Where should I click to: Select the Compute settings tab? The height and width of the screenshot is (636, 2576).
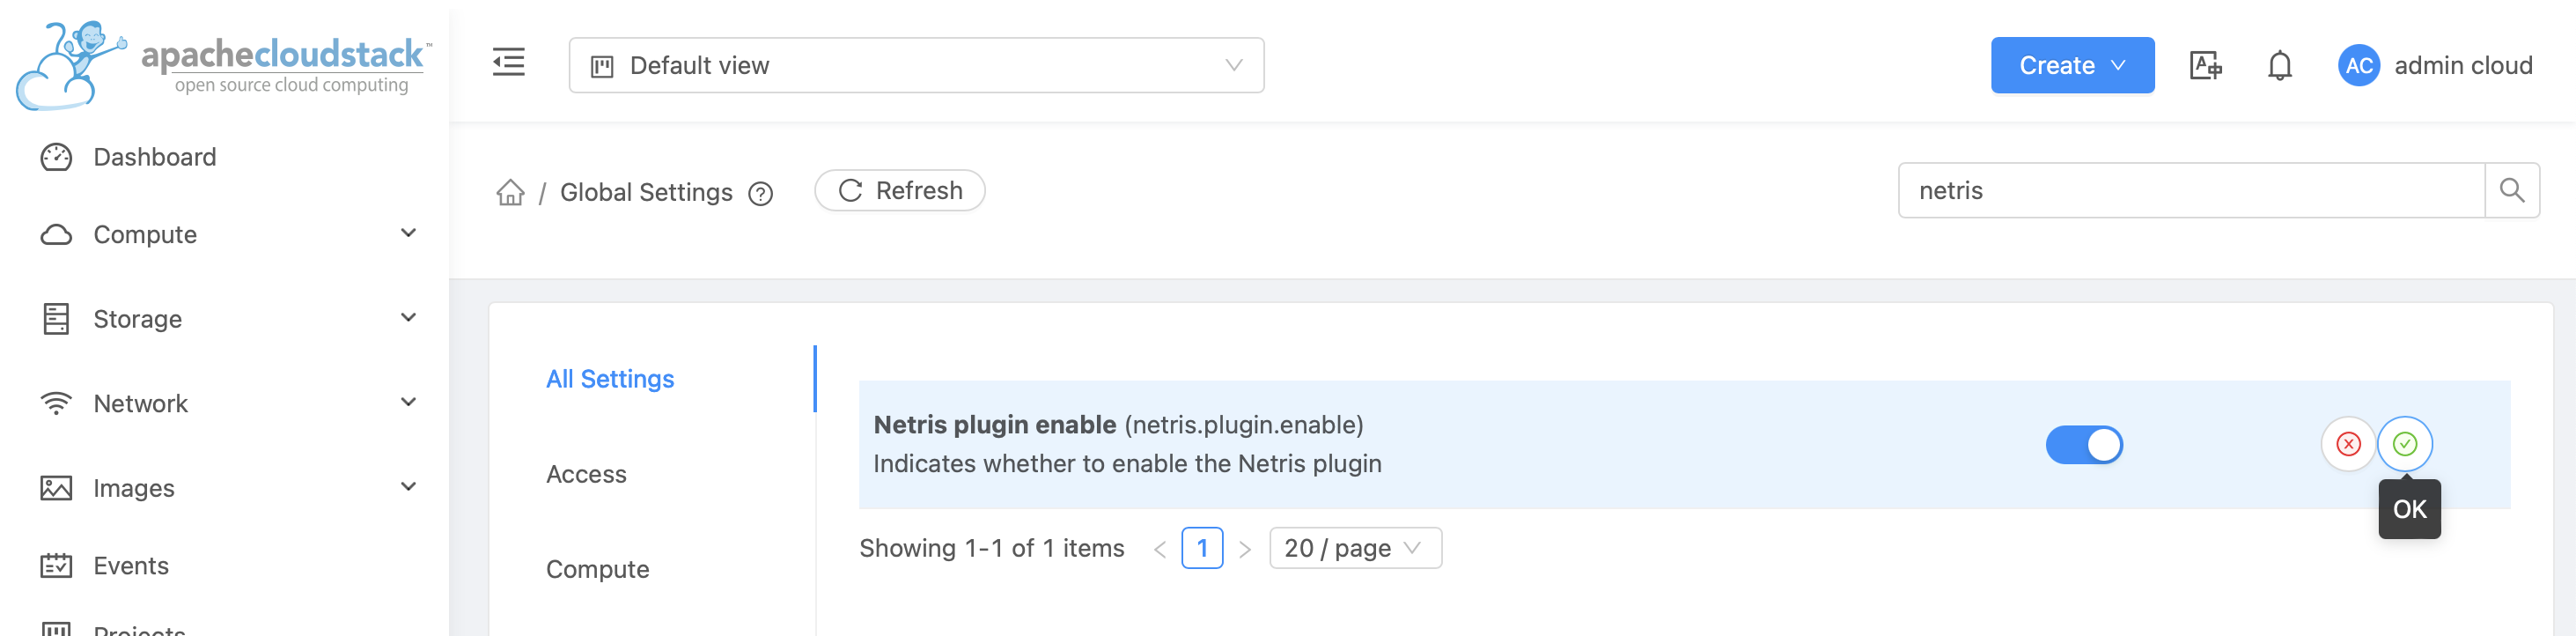point(597,568)
